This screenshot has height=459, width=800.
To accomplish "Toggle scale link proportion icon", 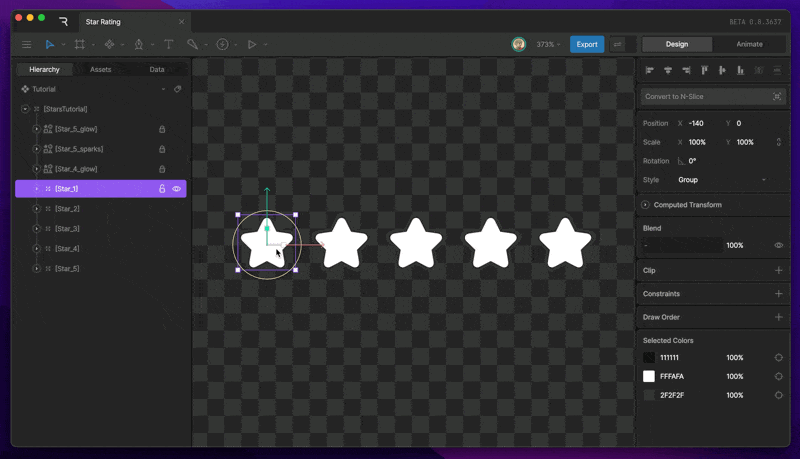I will 779,142.
